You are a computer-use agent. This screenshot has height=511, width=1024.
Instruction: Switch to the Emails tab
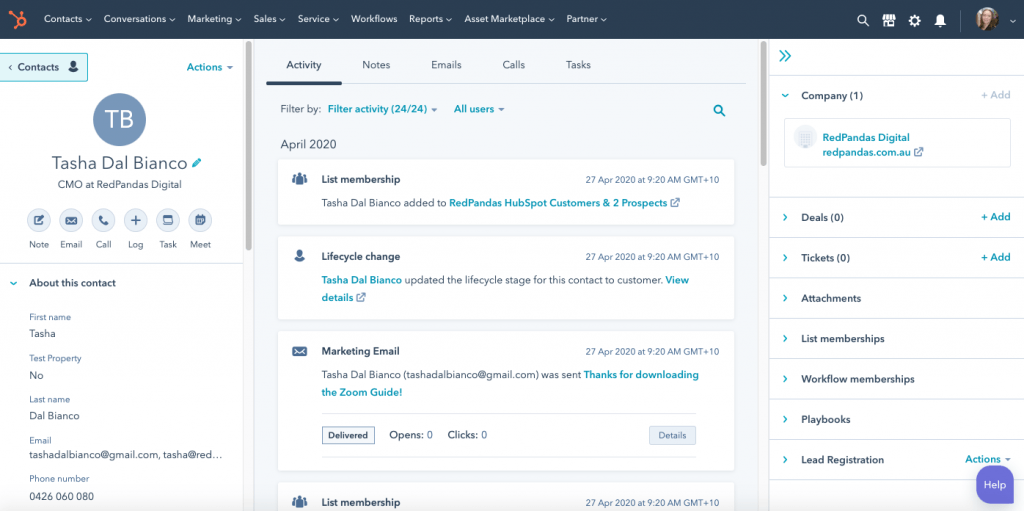coord(446,65)
